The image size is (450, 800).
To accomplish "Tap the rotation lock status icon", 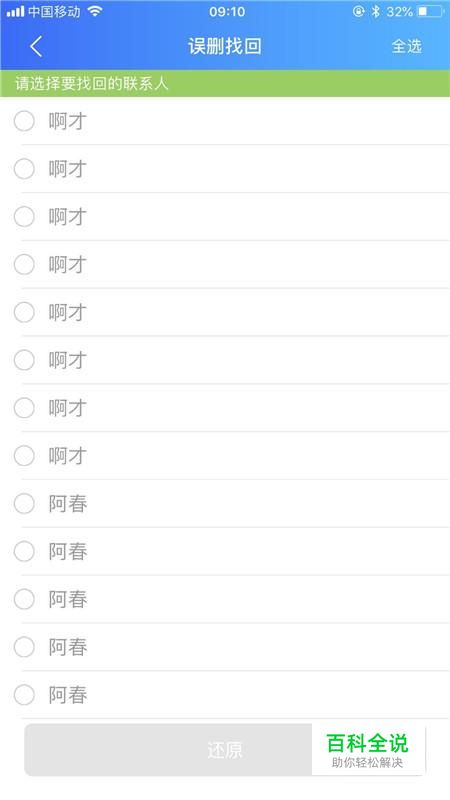I will (x=359, y=11).
